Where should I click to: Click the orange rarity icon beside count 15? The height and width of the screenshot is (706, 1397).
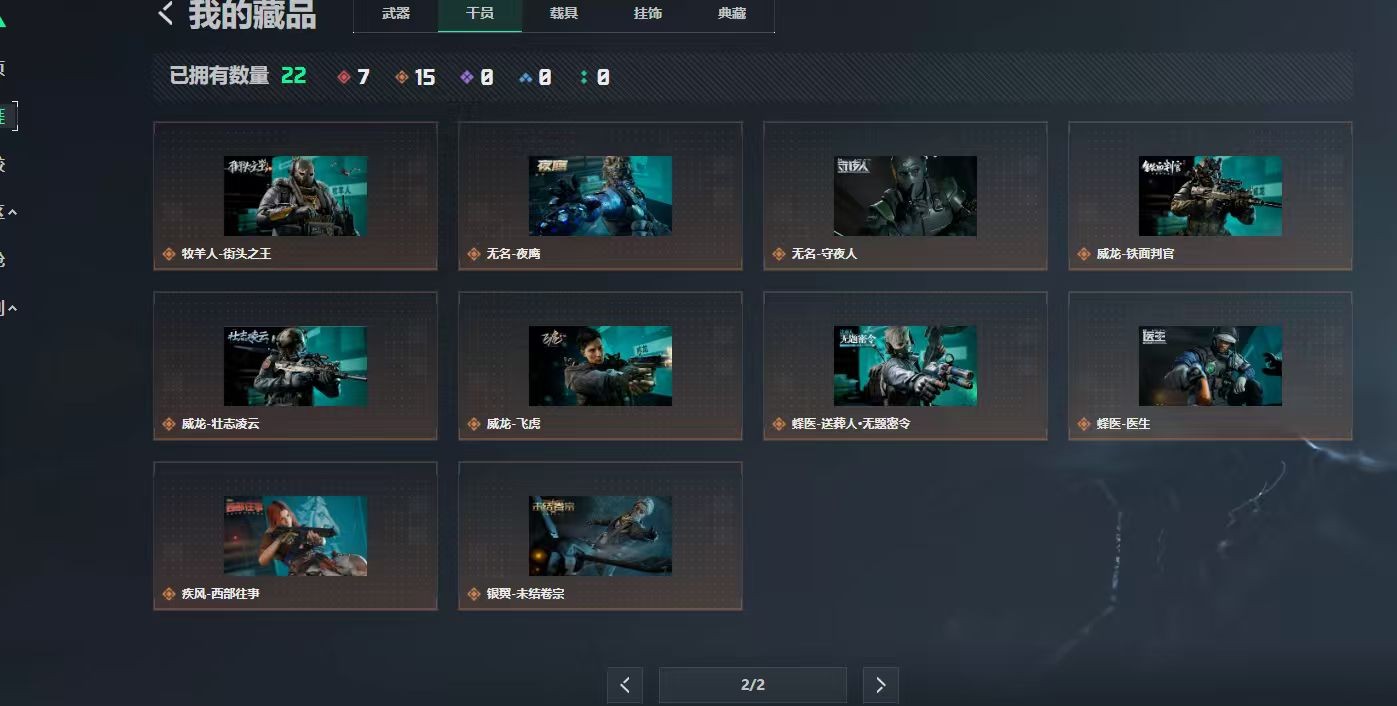point(402,77)
